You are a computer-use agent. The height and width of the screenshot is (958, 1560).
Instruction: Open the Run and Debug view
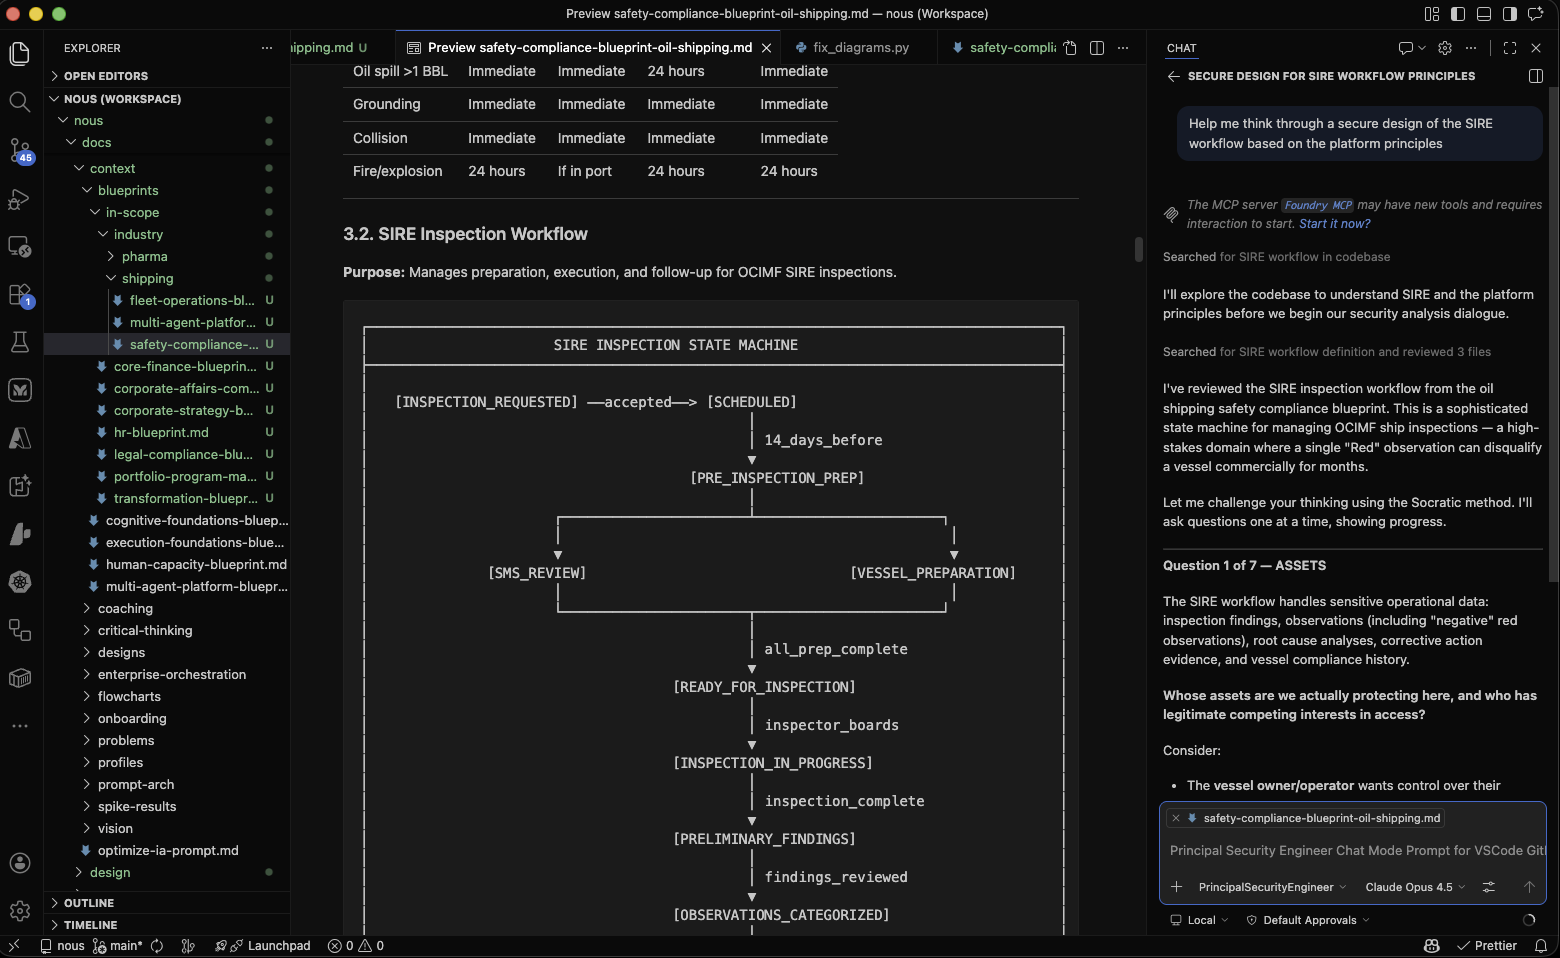click(x=20, y=199)
